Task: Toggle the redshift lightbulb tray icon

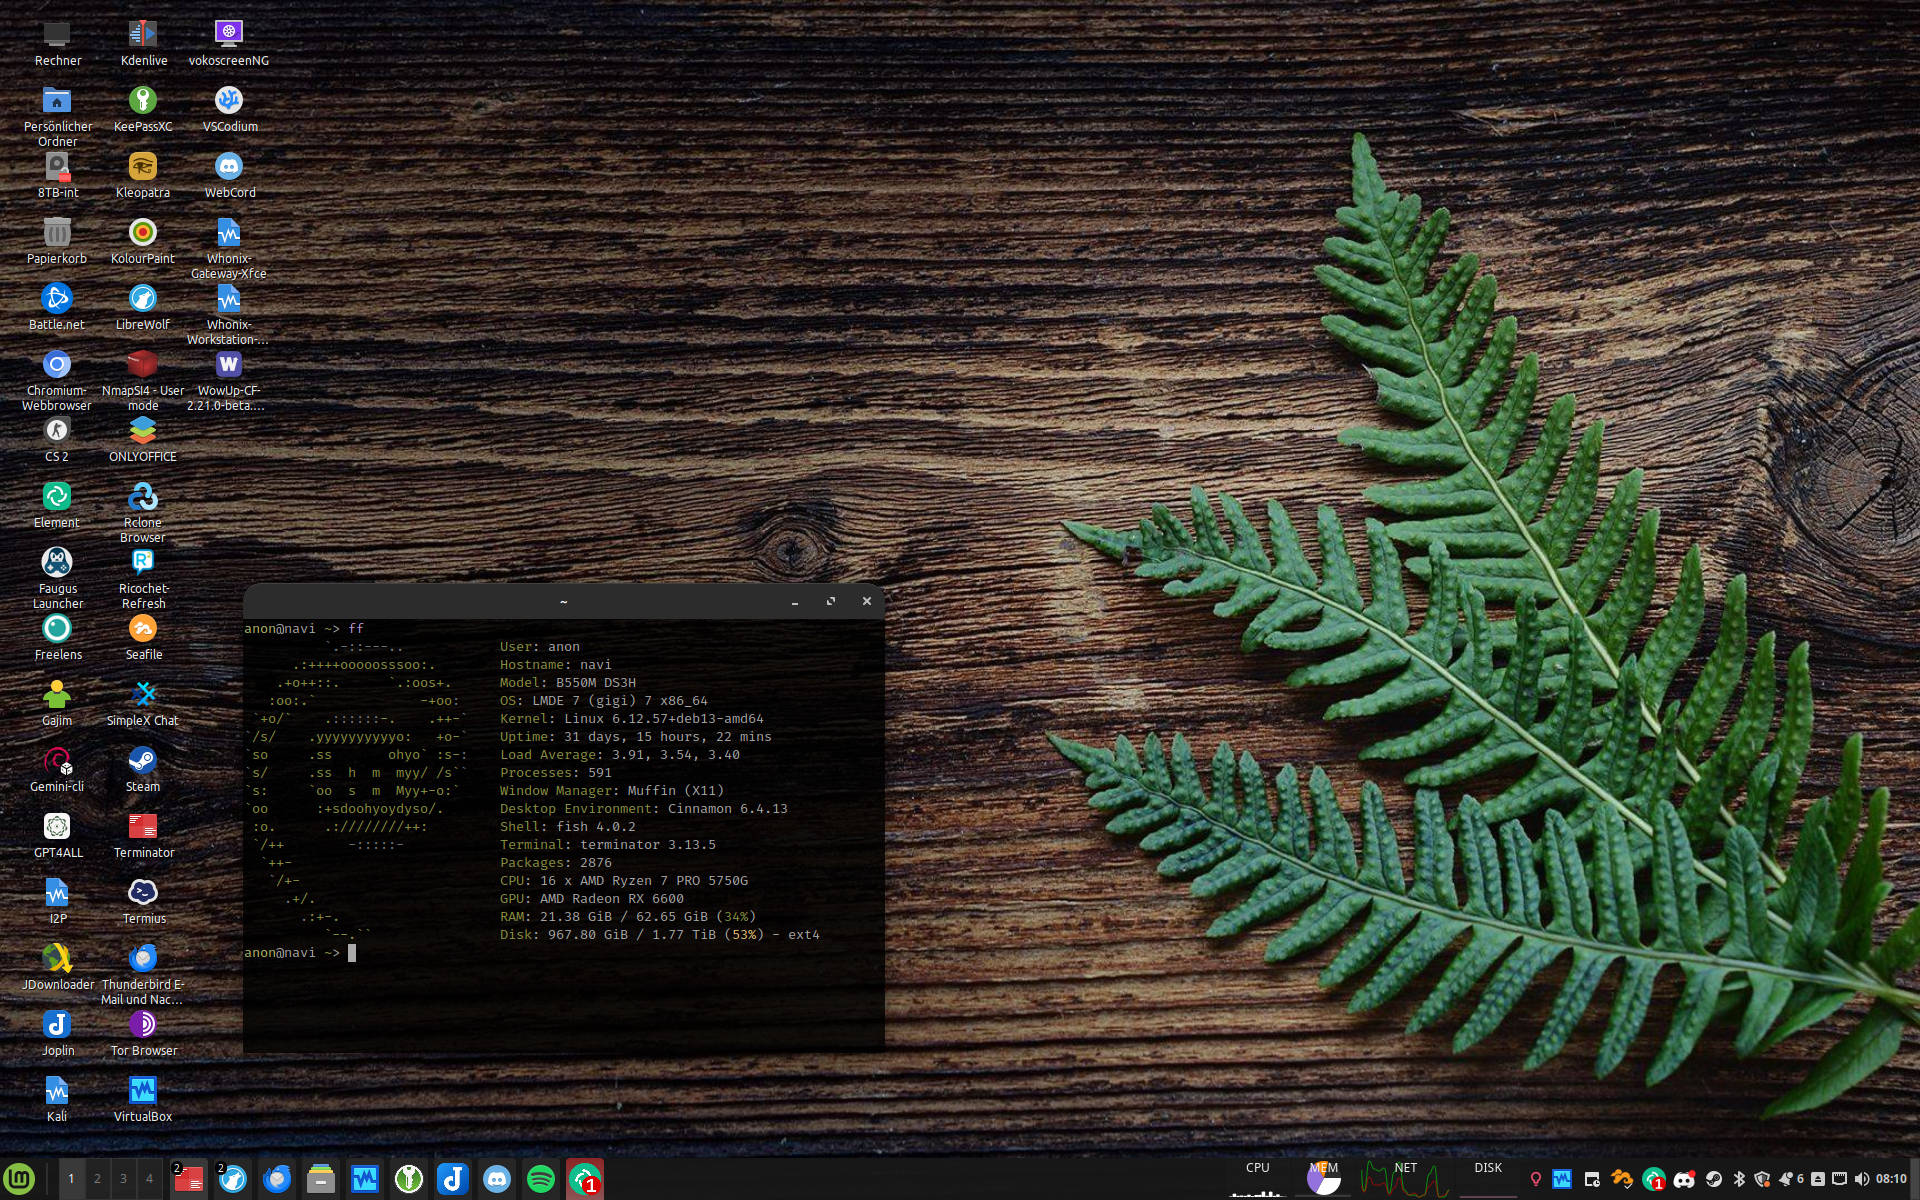Action: coord(1536,1179)
